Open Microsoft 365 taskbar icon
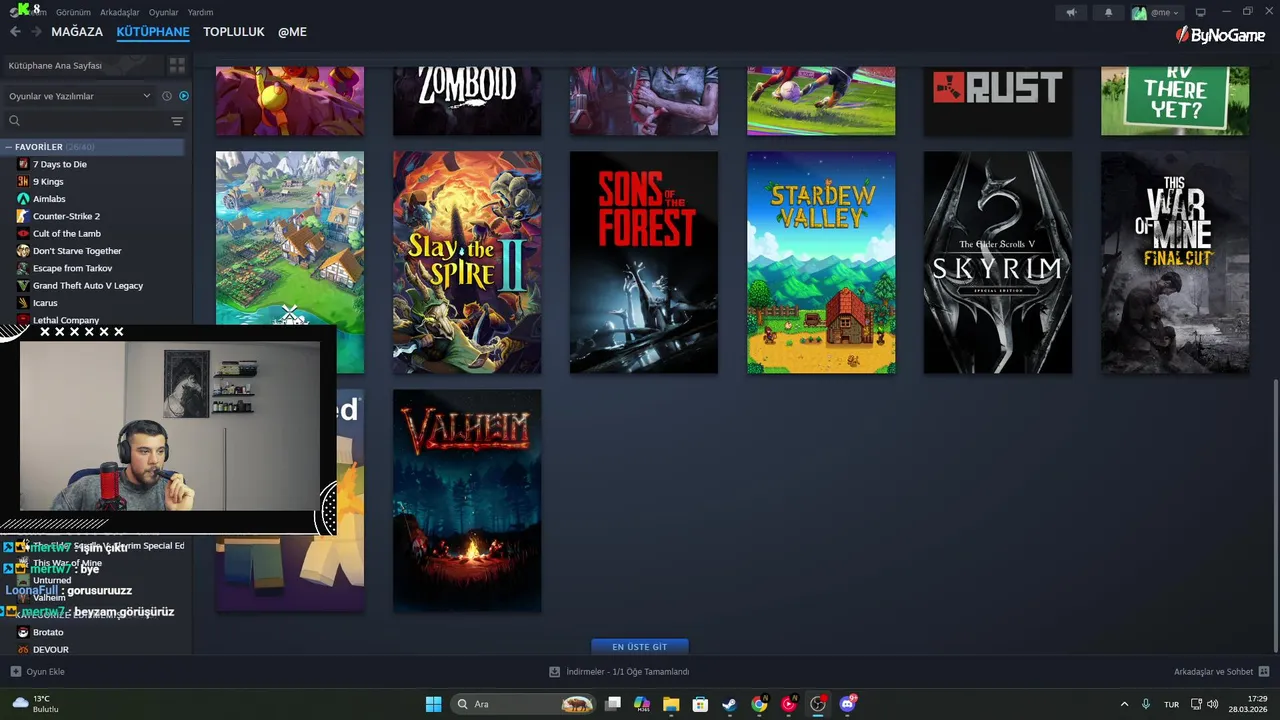This screenshot has width=1280, height=720. (642, 704)
